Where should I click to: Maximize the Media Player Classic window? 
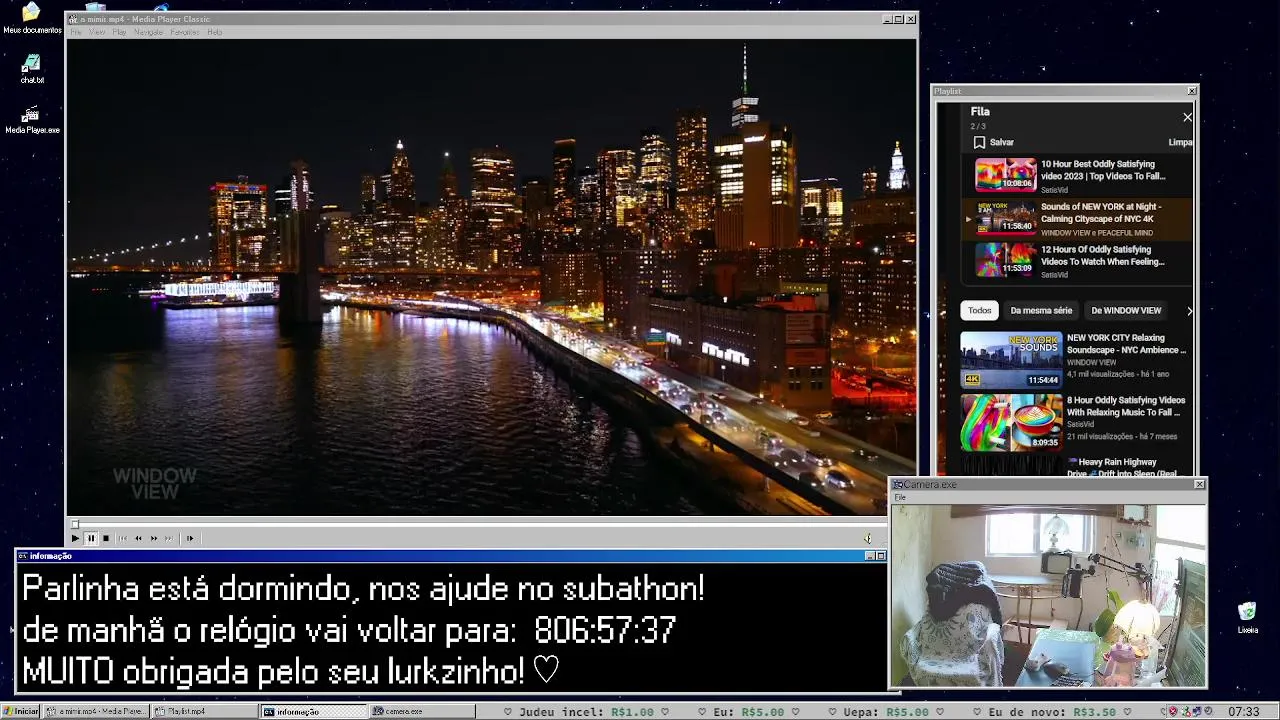tap(899, 19)
